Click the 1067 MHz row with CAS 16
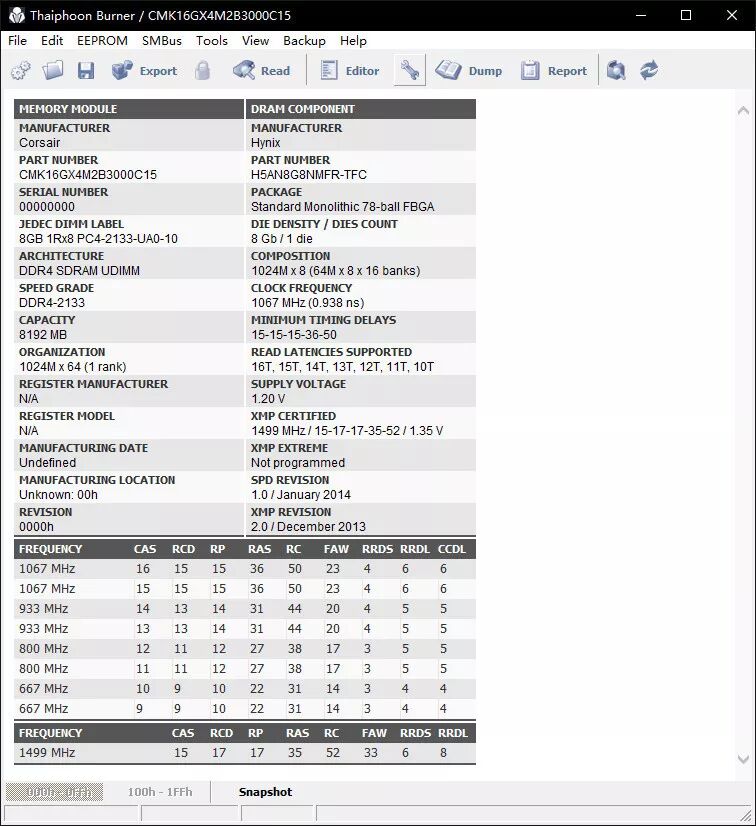Image resolution: width=756 pixels, height=826 pixels. point(245,569)
